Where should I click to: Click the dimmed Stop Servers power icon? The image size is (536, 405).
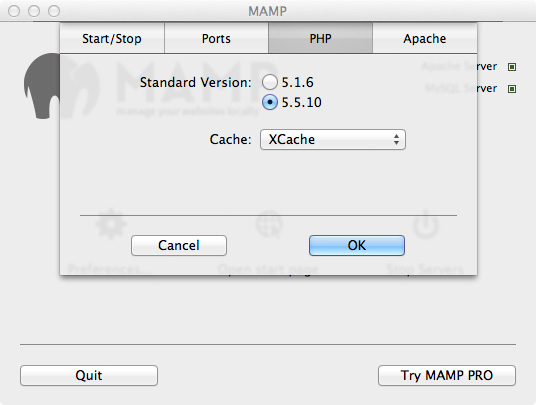(426, 224)
